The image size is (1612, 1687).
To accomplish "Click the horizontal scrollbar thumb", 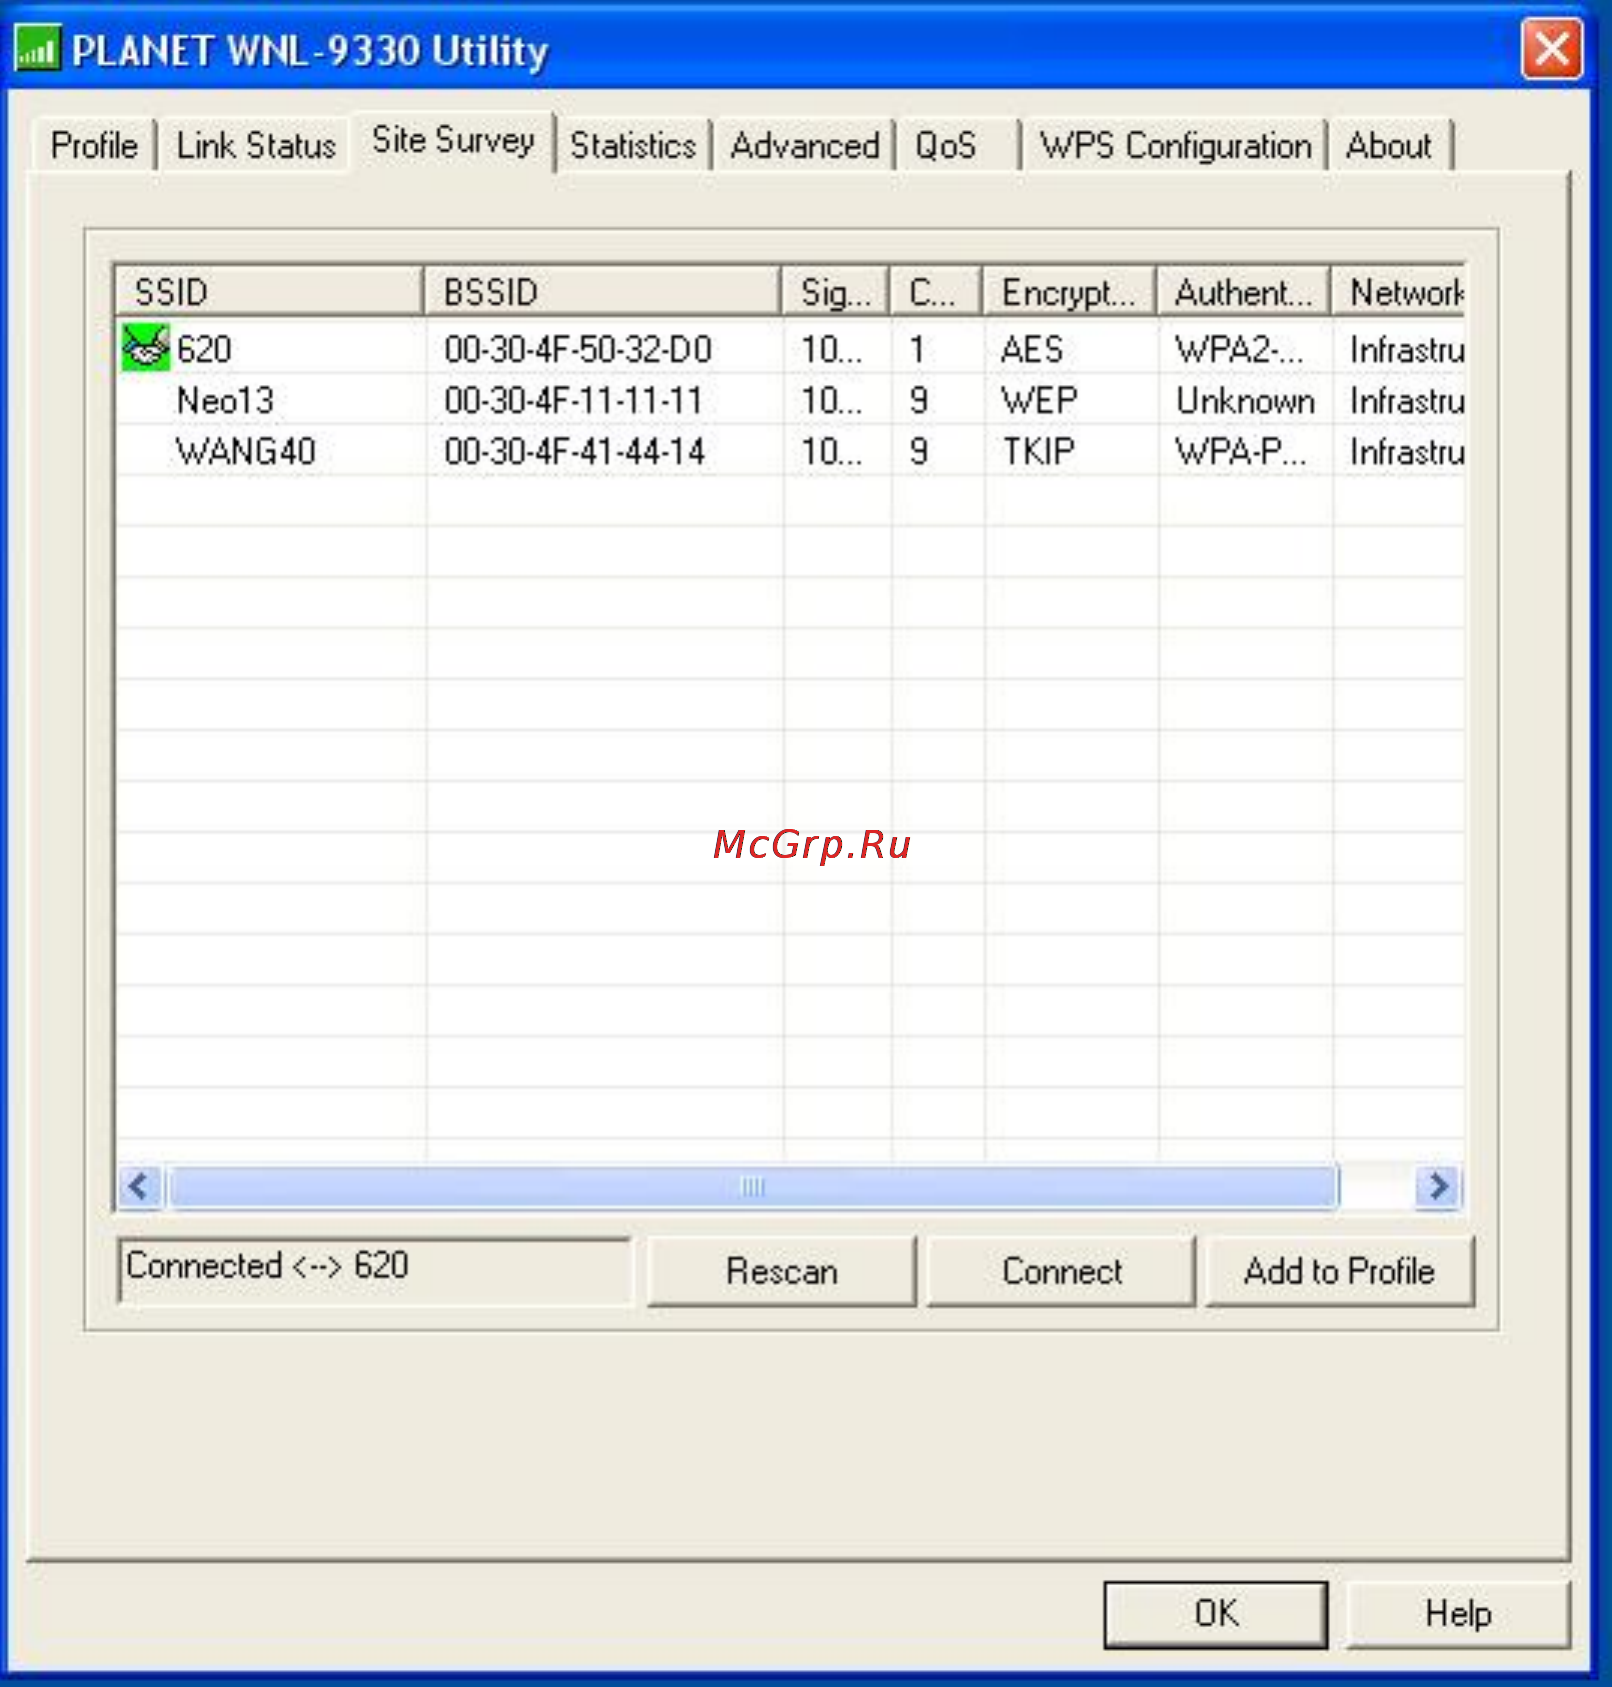I will (753, 1187).
